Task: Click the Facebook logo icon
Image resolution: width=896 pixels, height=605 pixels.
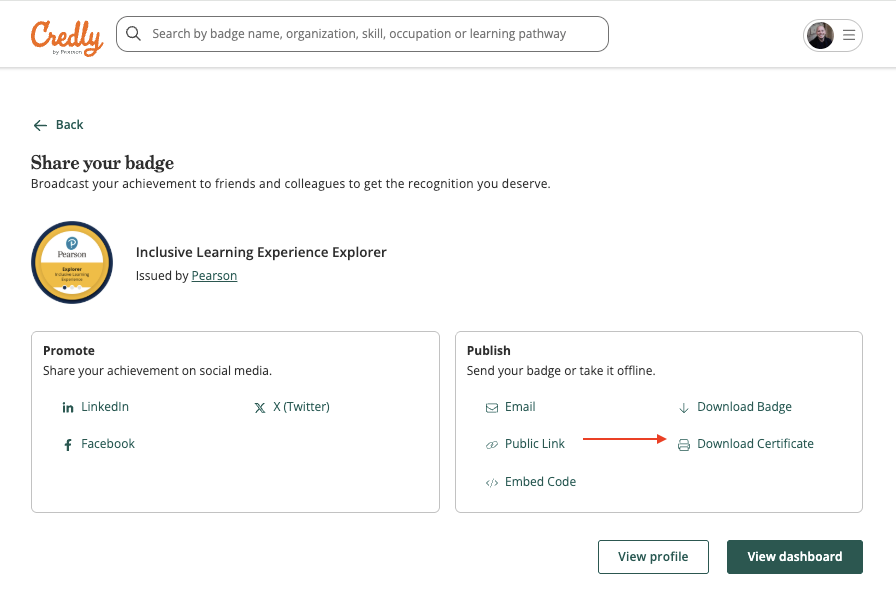Action: 68,444
